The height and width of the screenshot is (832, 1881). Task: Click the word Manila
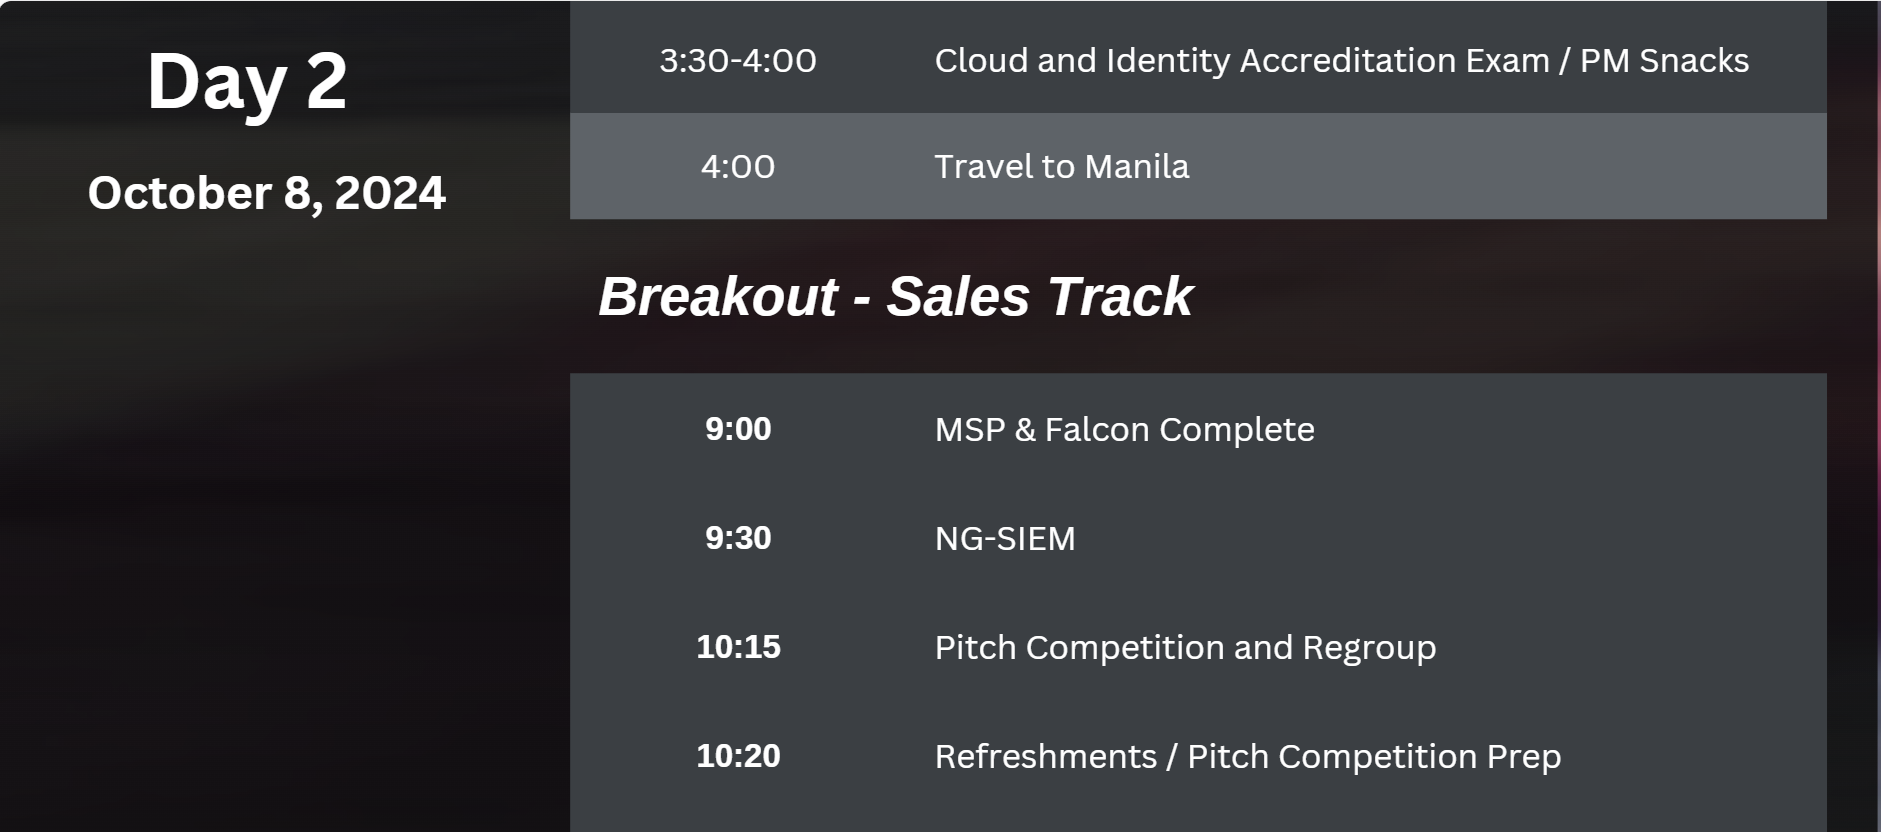pos(1137,166)
